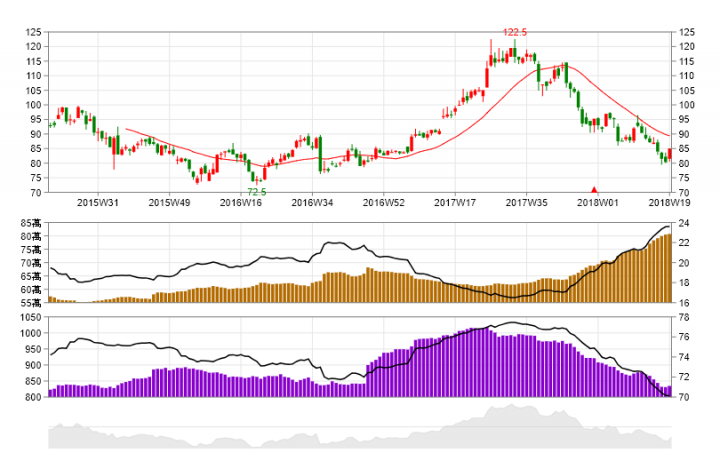
Task: Click the 1050 left axis label
Action: click(31, 317)
